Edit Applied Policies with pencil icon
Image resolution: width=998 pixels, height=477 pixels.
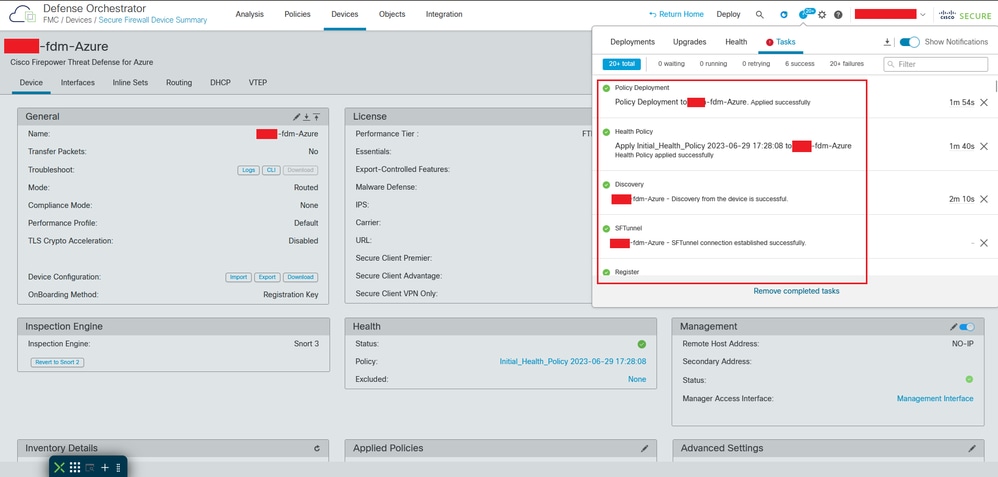(644, 448)
